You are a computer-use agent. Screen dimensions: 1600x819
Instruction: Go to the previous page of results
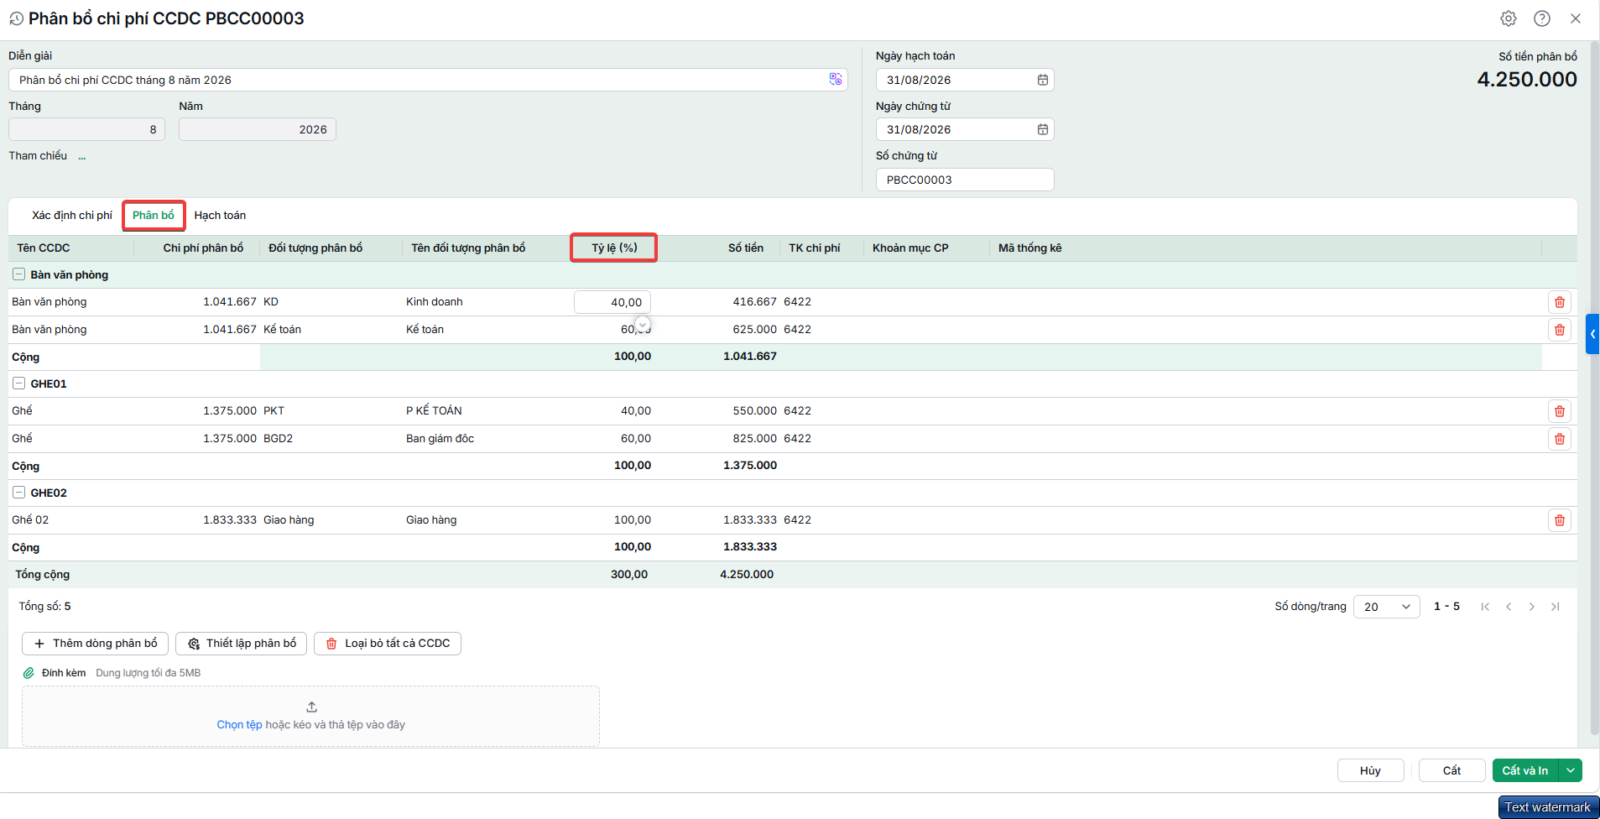point(1508,607)
